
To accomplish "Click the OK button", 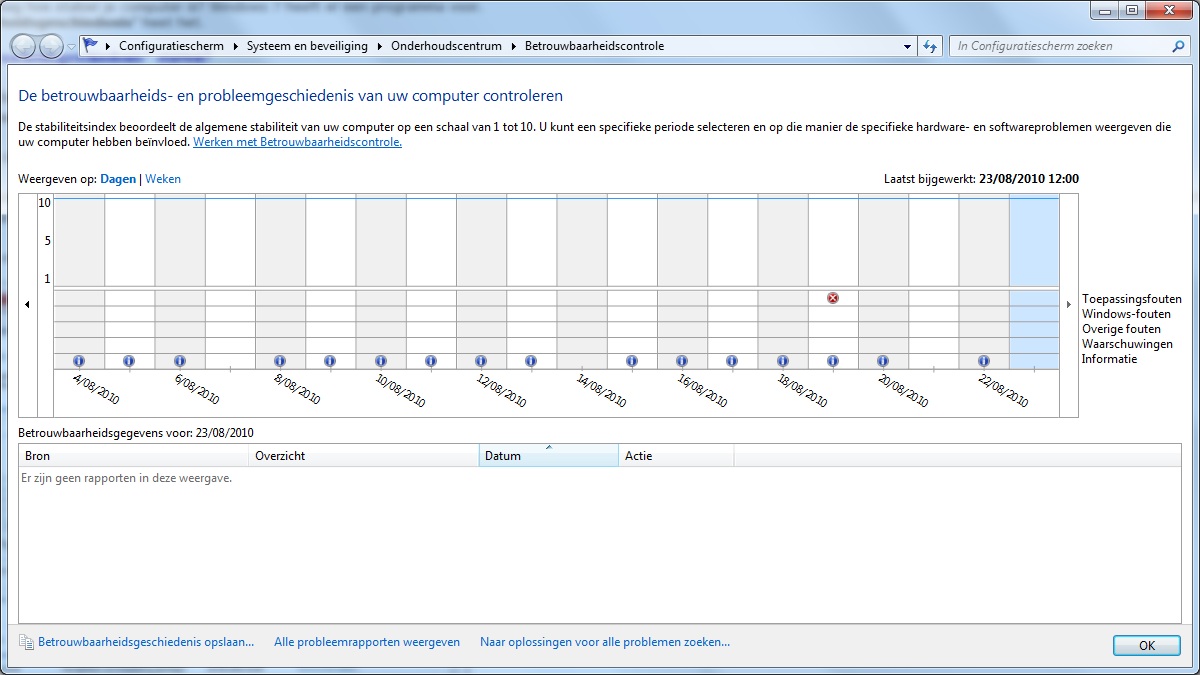I will 1146,645.
